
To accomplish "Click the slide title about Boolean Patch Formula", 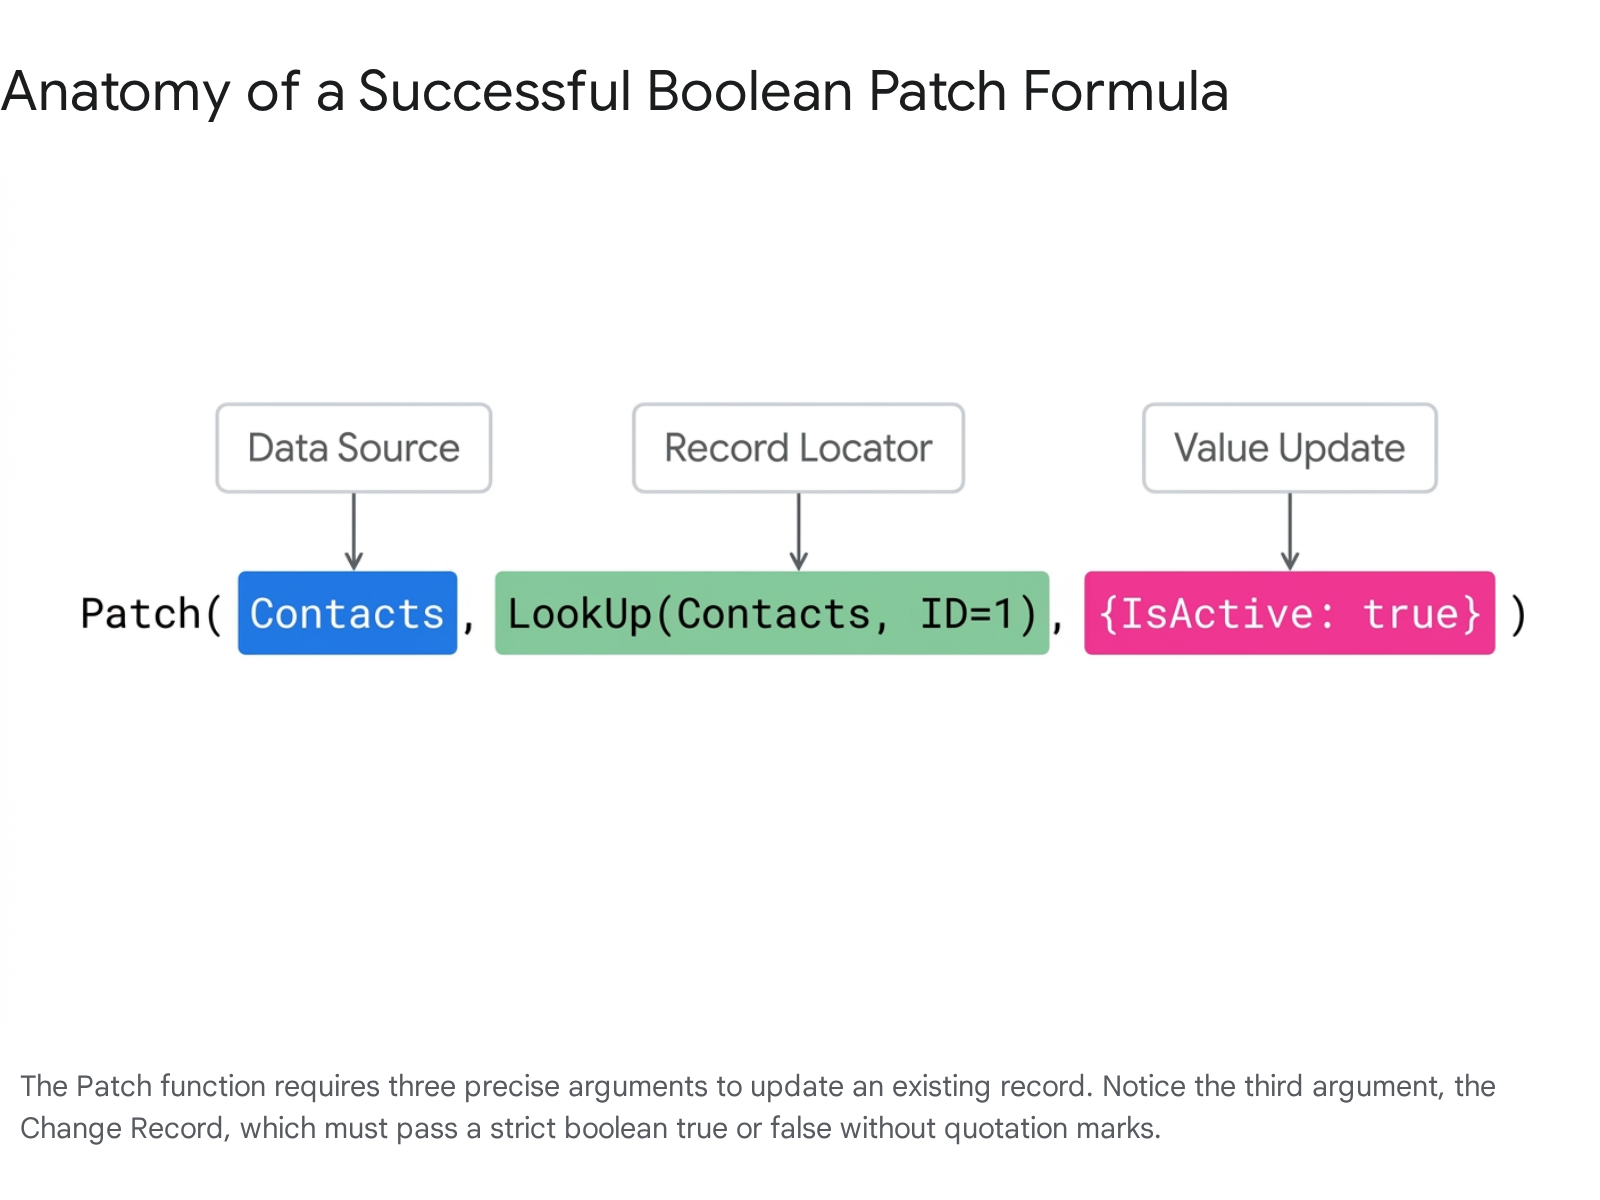I will 614,92.
